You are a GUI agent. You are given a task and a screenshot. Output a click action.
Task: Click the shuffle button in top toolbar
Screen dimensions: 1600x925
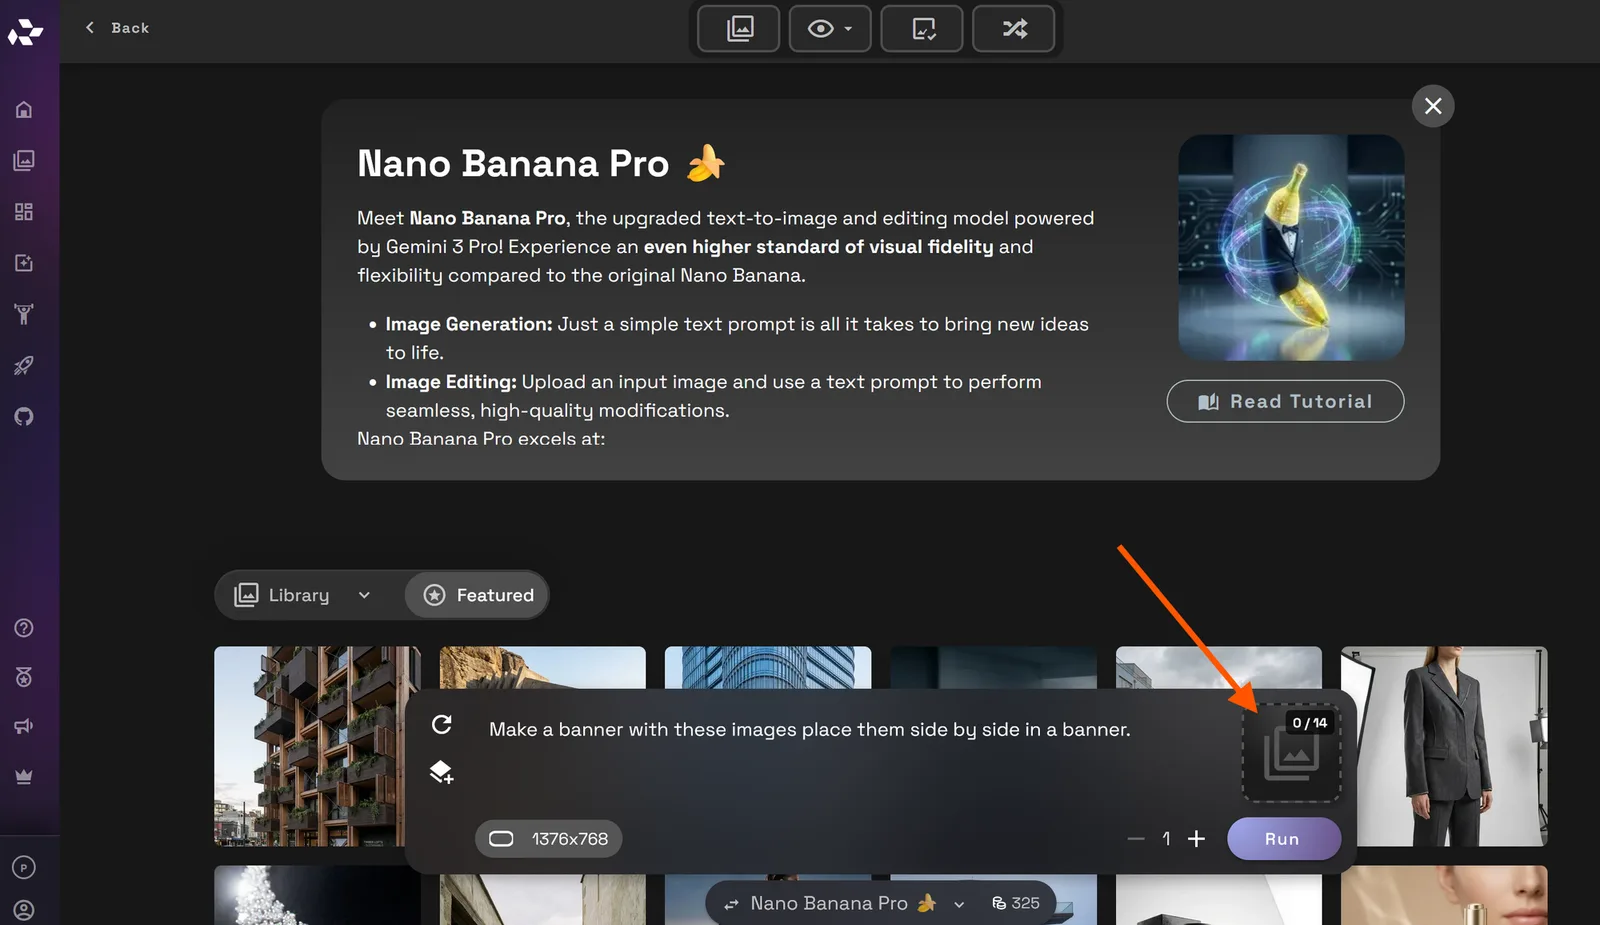point(1014,29)
